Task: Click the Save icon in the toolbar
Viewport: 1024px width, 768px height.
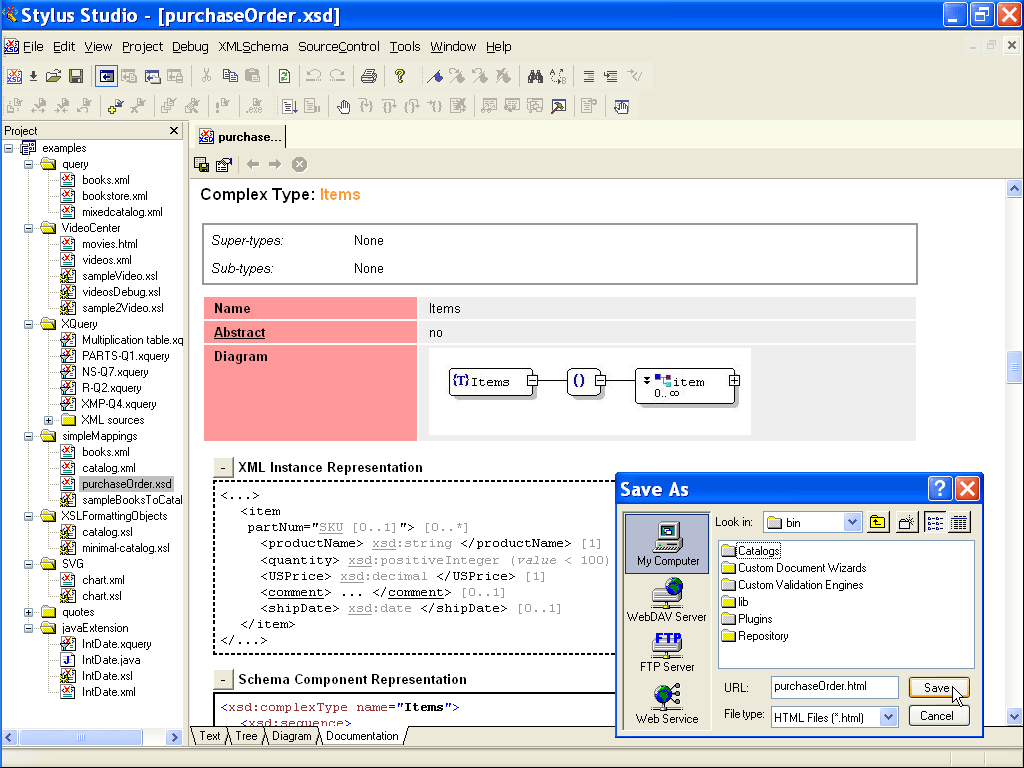Action: coord(77,76)
